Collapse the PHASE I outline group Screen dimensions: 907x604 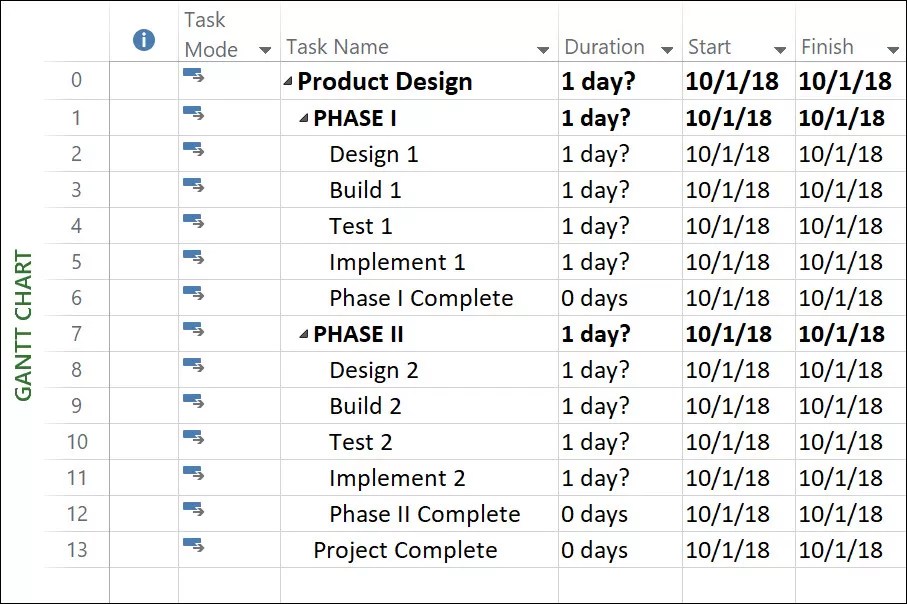click(304, 119)
